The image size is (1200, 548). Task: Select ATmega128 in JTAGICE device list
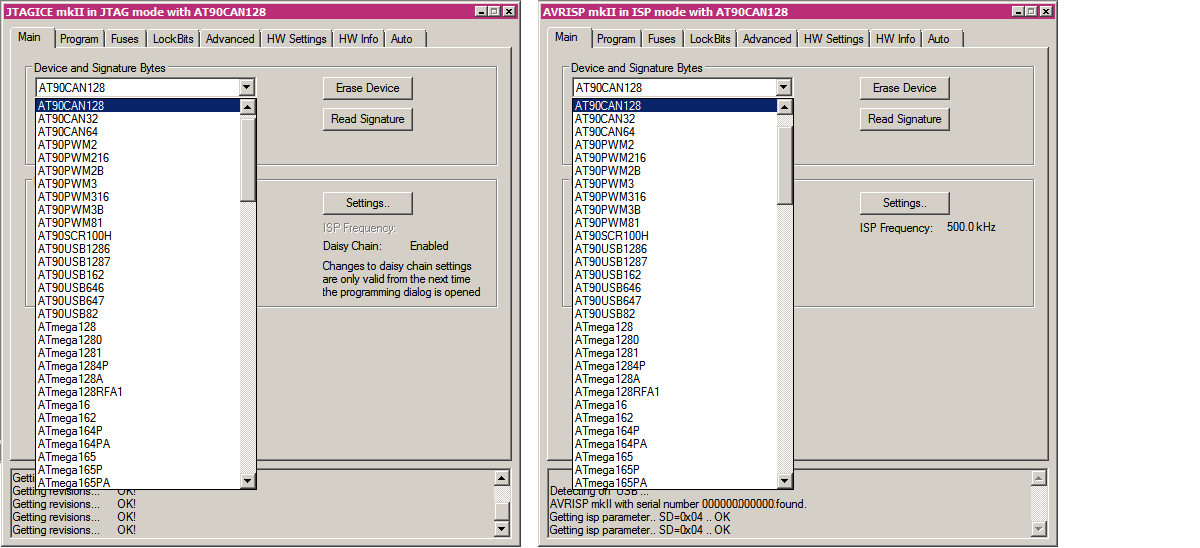[x=138, y=327]
